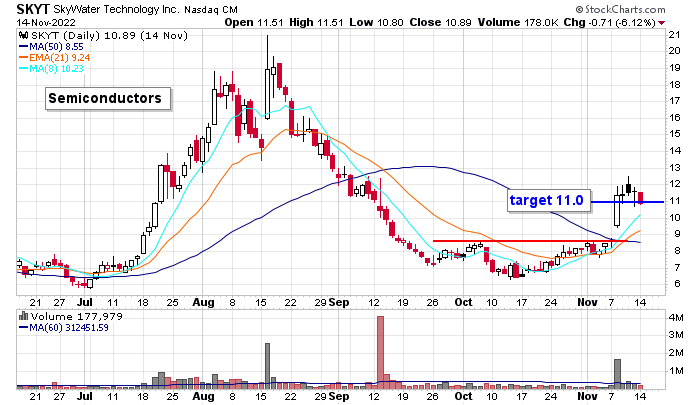
Task: Click the 'Volume 178.0K' header value
Action: click(518, 22)
